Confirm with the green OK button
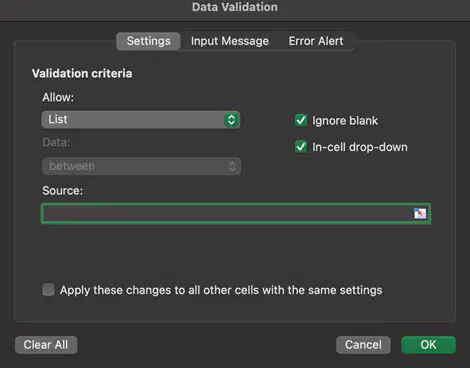 click(428, 345)
